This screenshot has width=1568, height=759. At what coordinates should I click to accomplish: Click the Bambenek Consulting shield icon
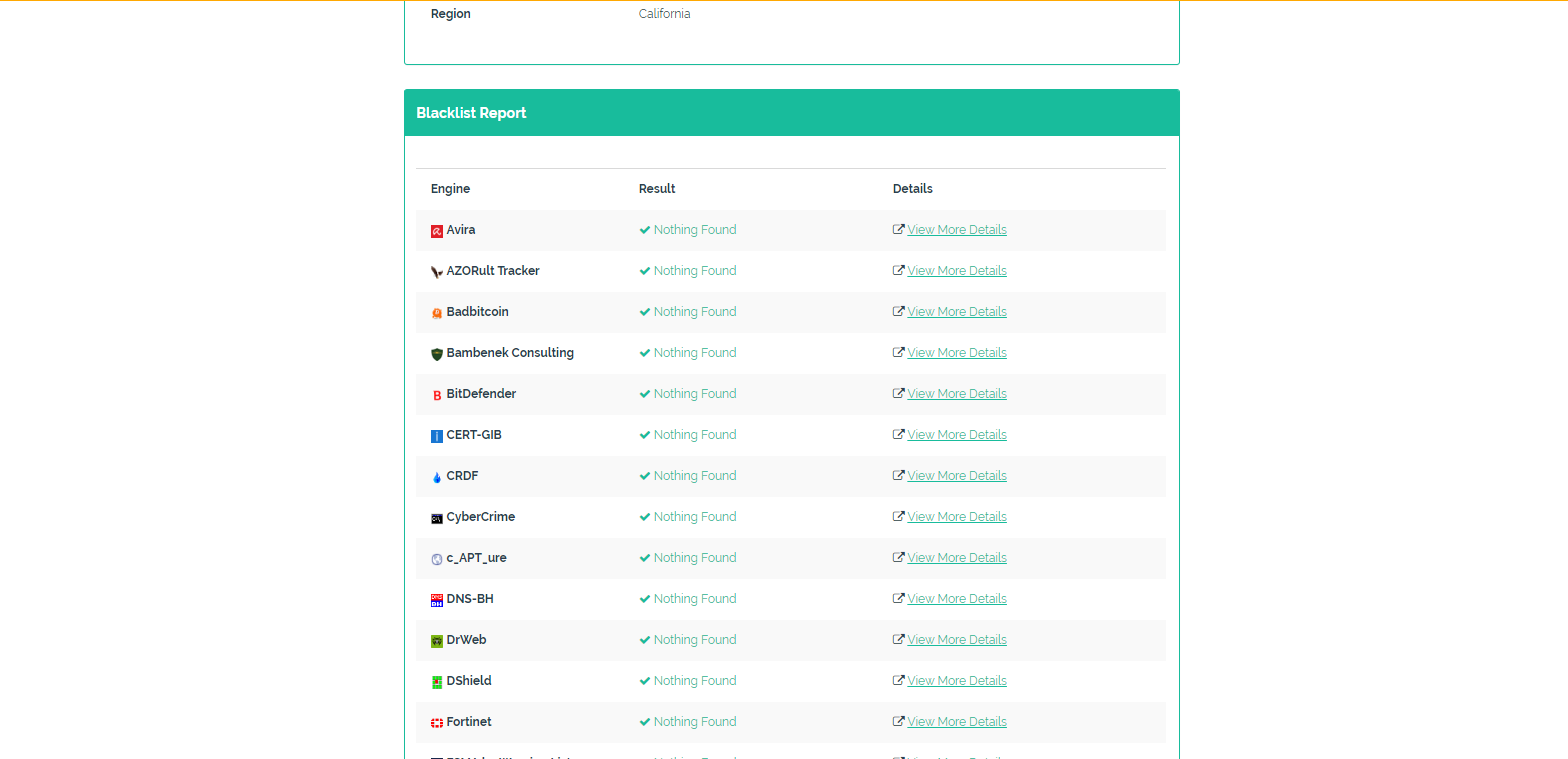[437, 354]
